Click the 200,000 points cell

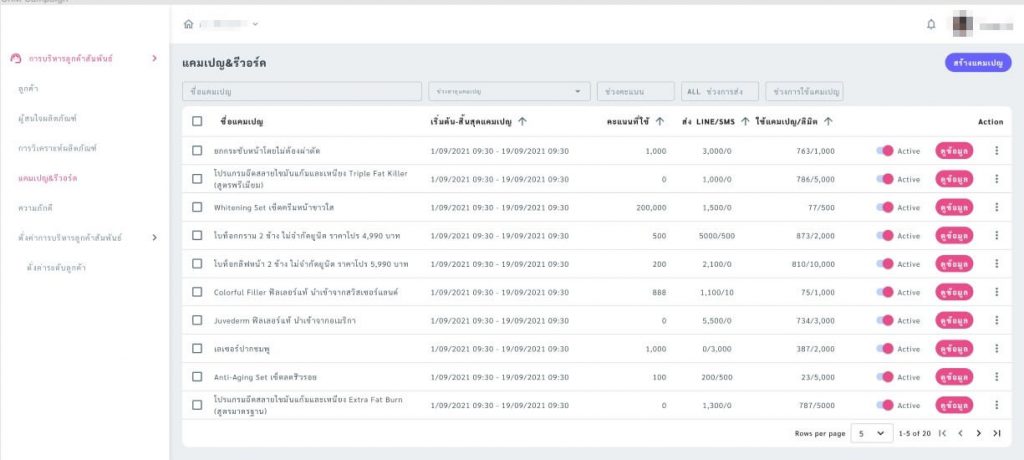[x=651, y=207]
